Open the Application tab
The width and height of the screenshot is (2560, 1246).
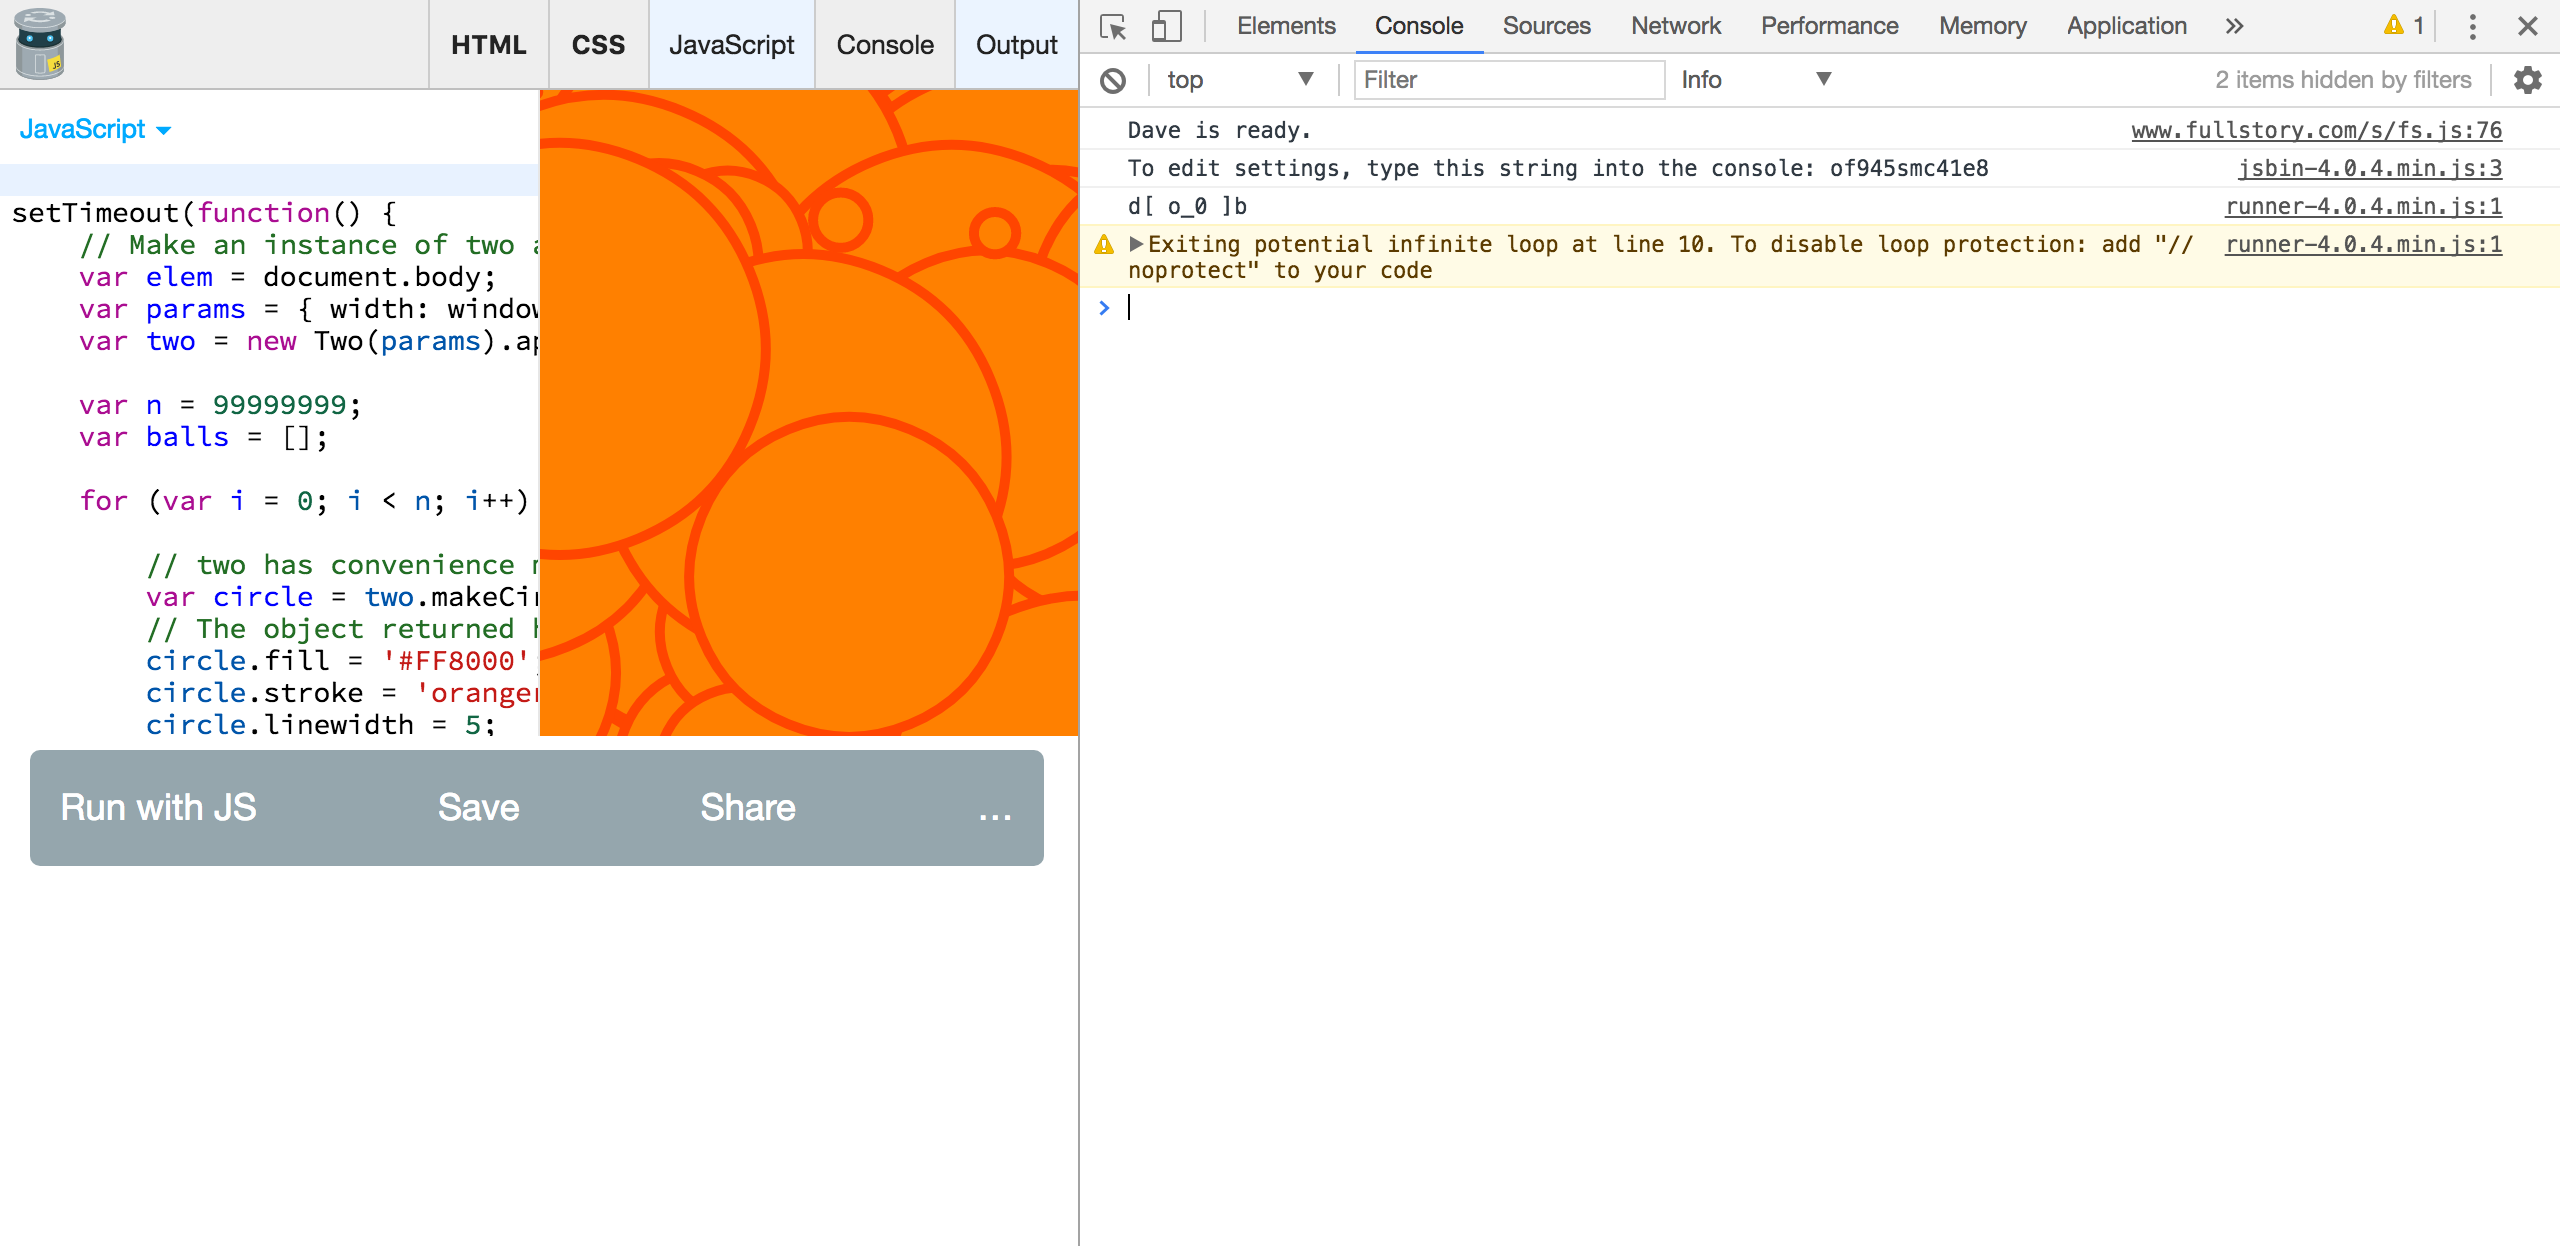(x=2126, y=26)
